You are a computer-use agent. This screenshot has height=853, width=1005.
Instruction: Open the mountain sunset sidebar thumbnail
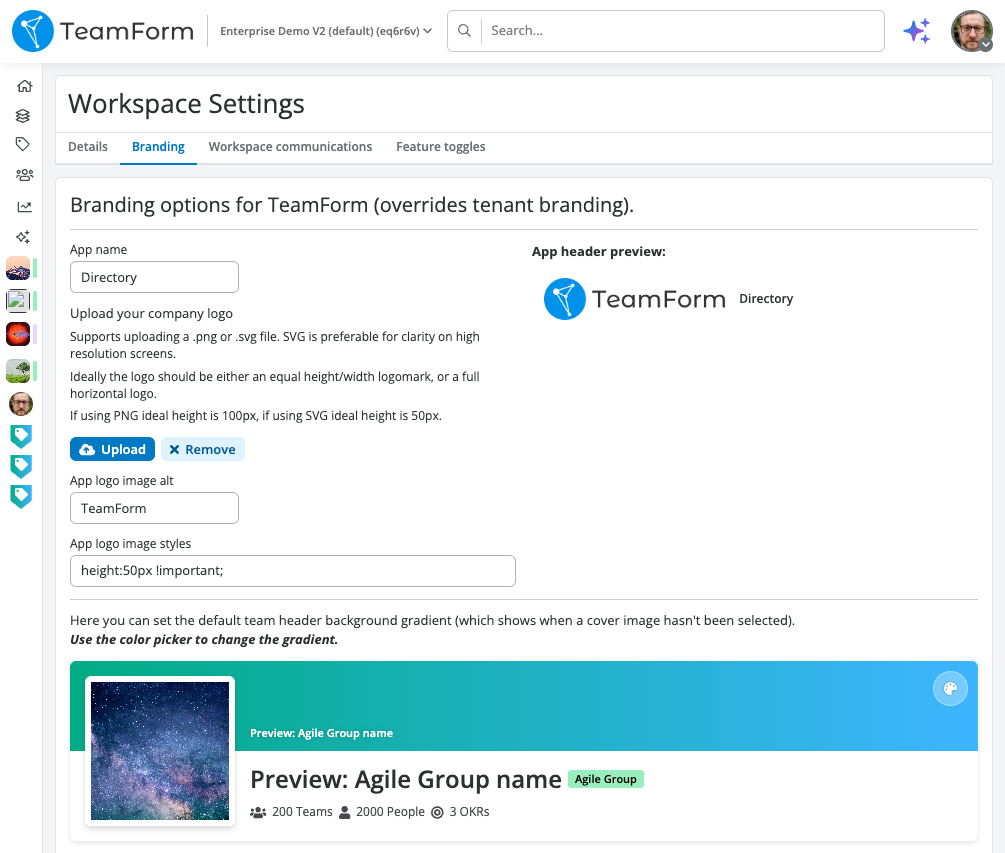pos(18,268)
